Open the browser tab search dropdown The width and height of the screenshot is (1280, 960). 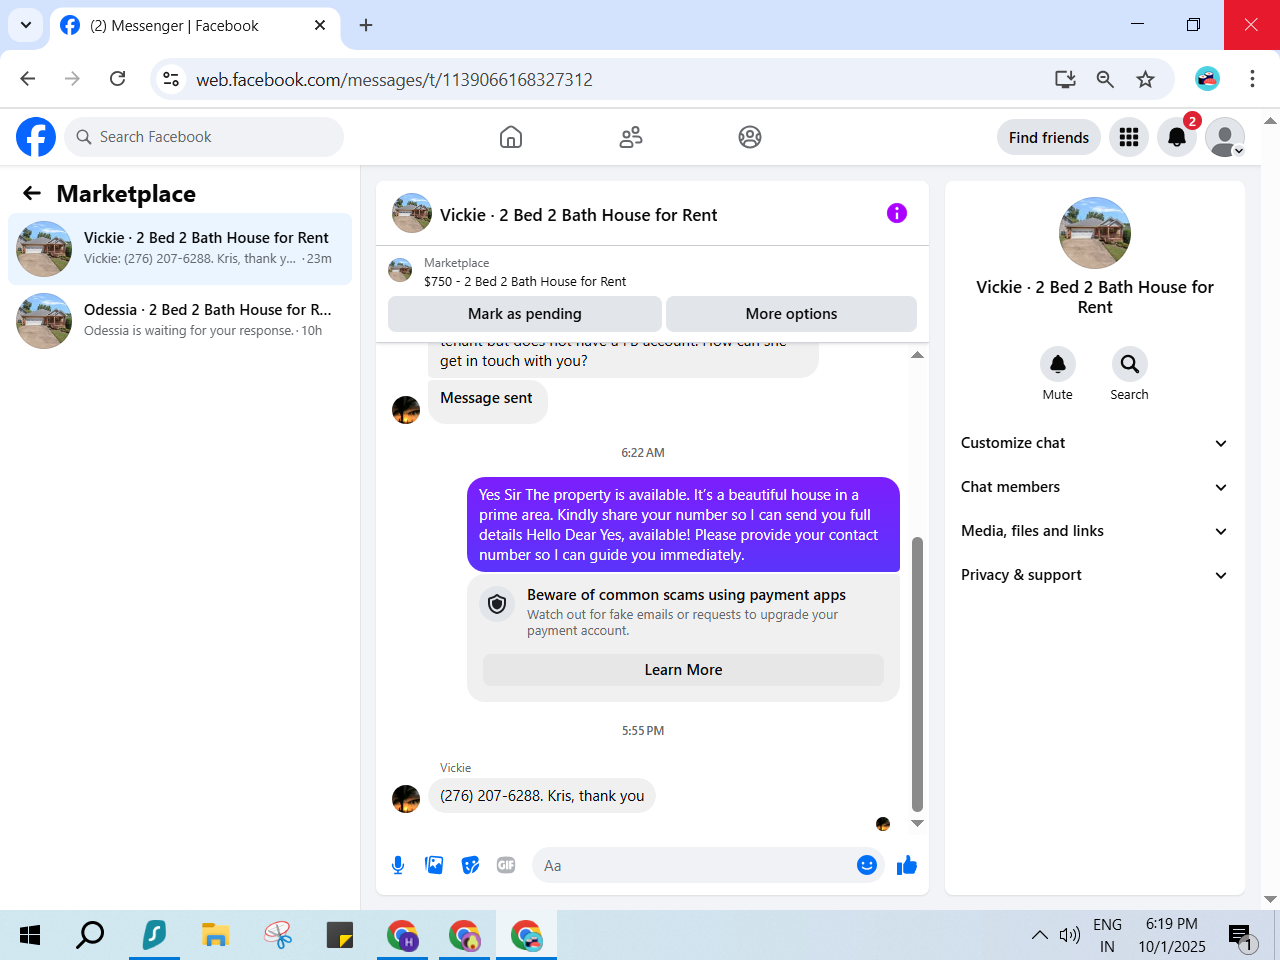click(26, 25)
